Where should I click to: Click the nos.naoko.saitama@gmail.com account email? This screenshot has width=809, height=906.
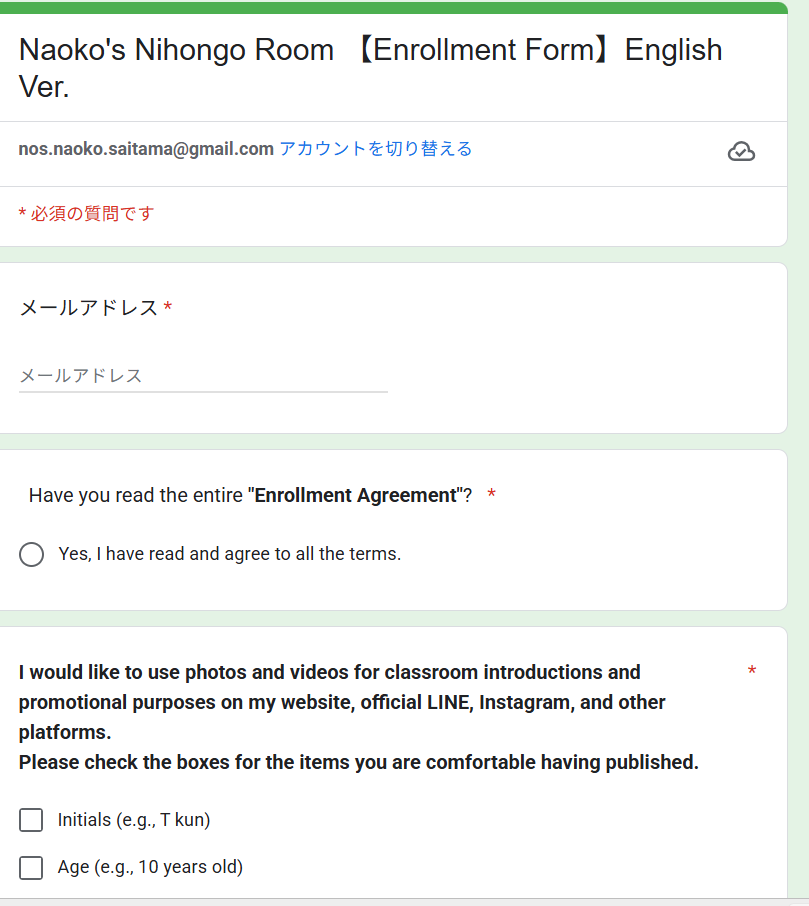click(146, 149)
